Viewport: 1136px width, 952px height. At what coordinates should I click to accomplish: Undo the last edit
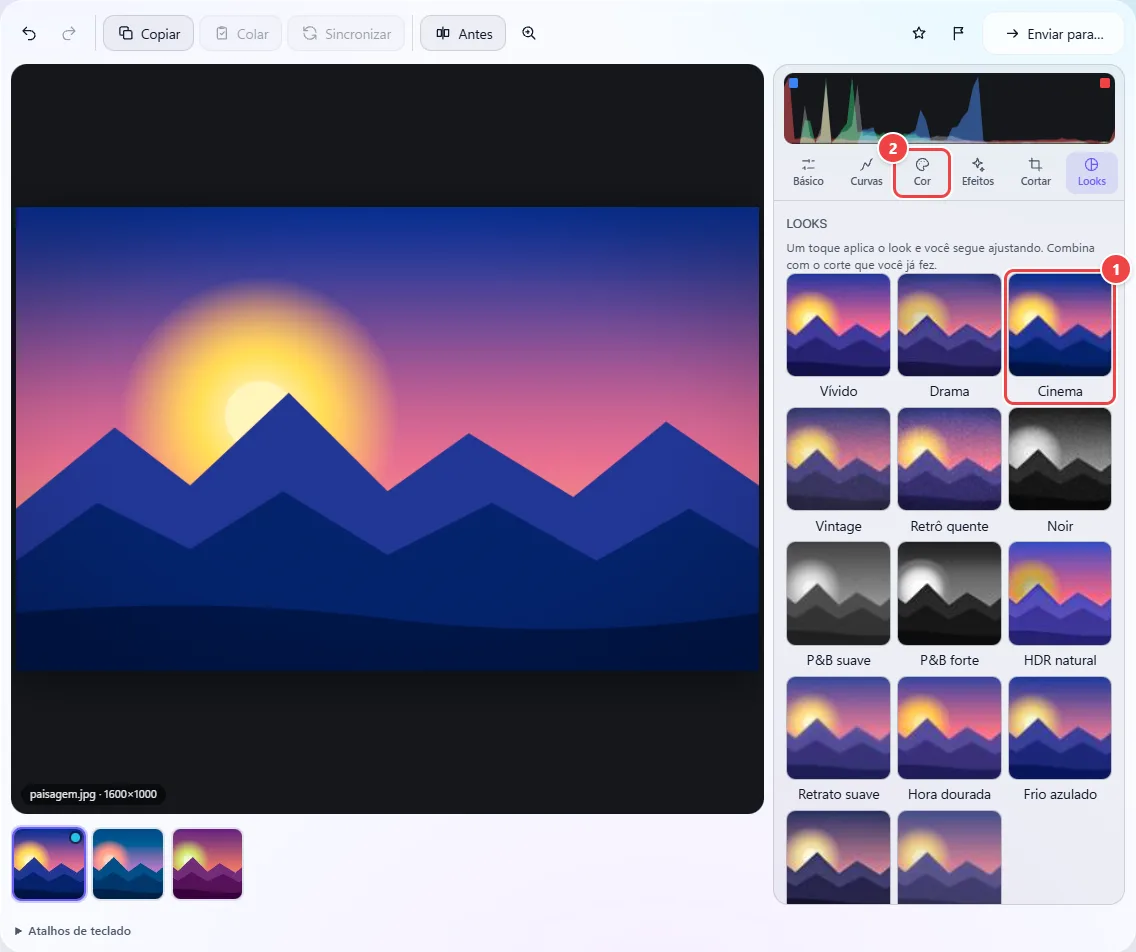tap(29, 33)
